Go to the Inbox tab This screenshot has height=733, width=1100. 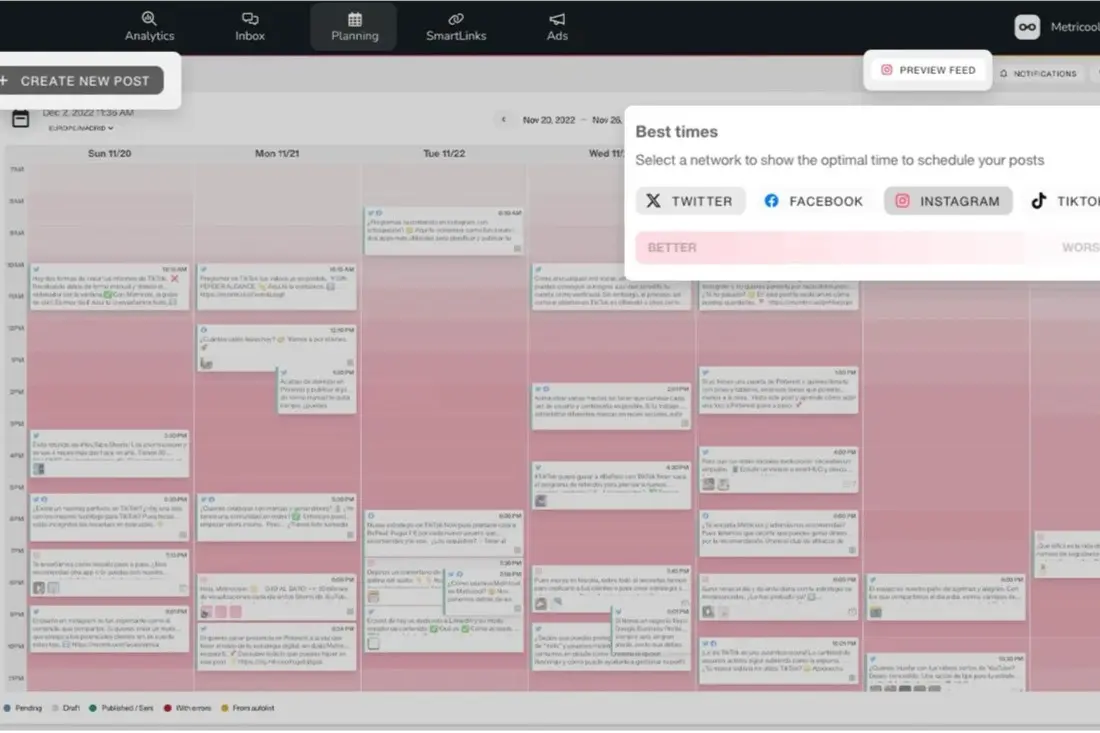point(250,27)
